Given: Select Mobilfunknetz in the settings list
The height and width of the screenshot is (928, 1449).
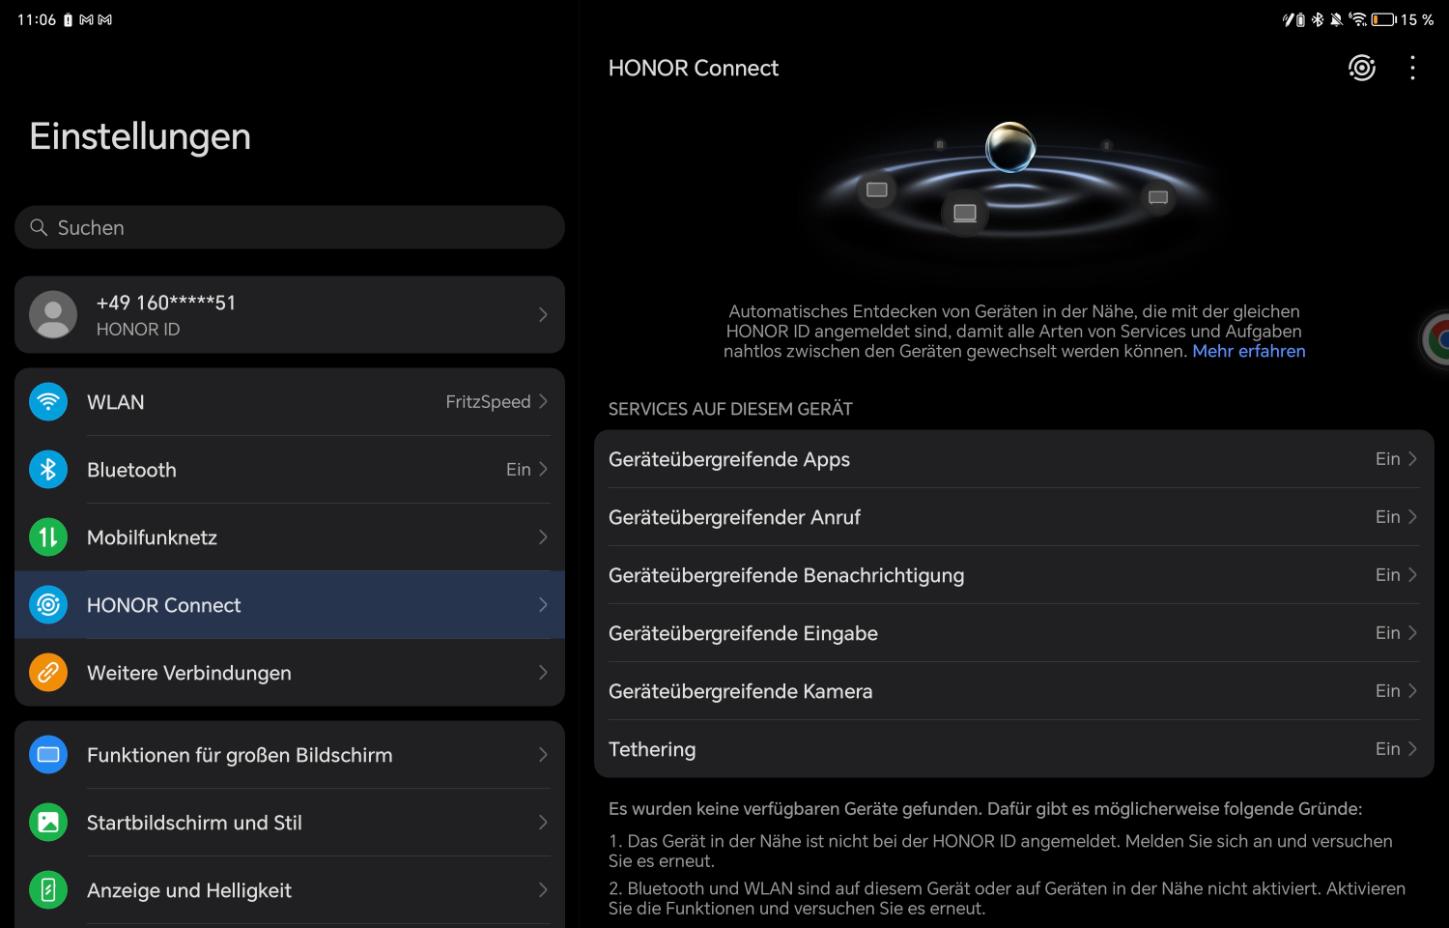Looking at the screenshot, I should click(x=290, y=537).
